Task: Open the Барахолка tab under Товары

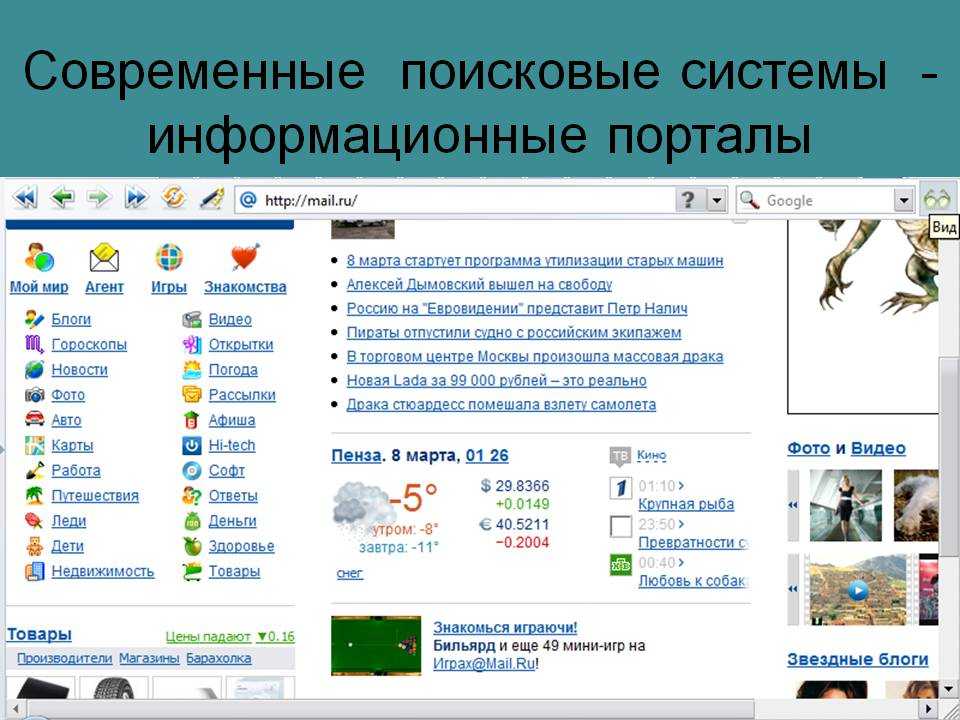Action: coord(219,658)
